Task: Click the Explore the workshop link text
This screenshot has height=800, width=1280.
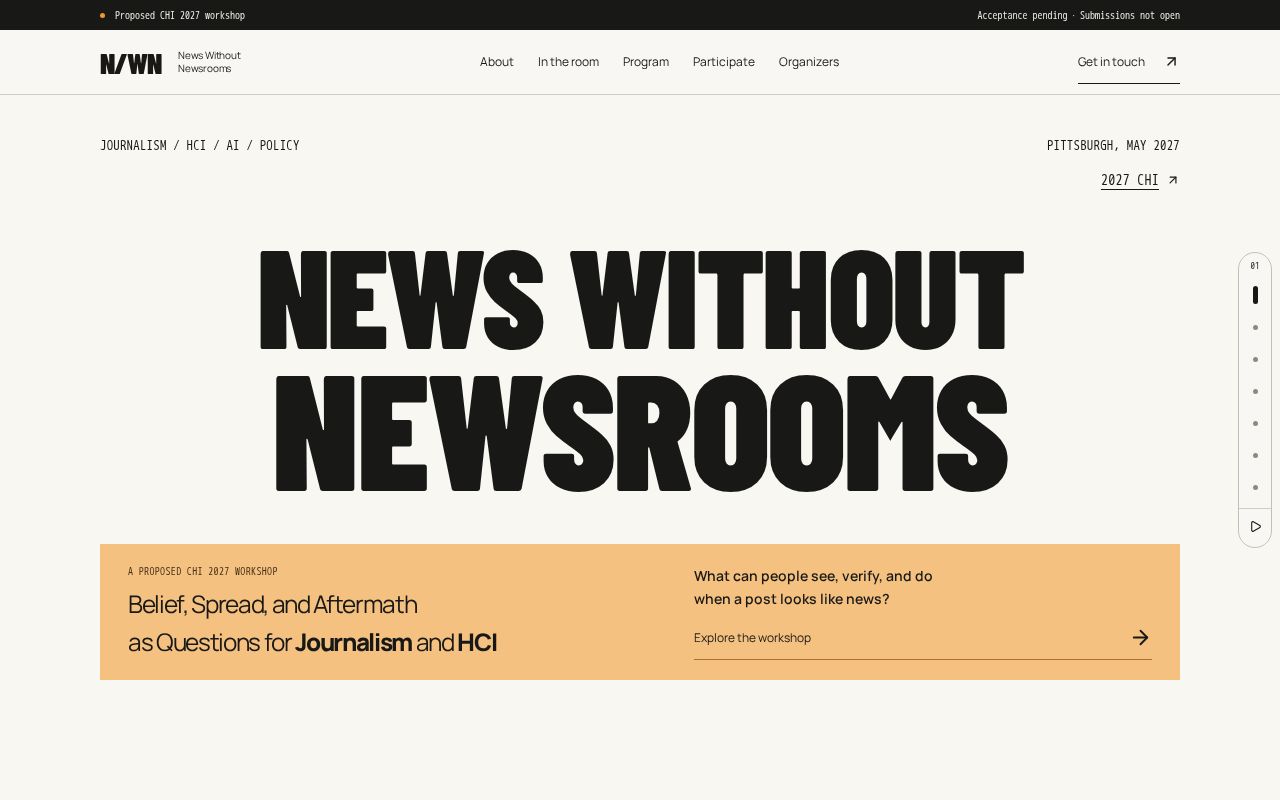Action: 752,638
